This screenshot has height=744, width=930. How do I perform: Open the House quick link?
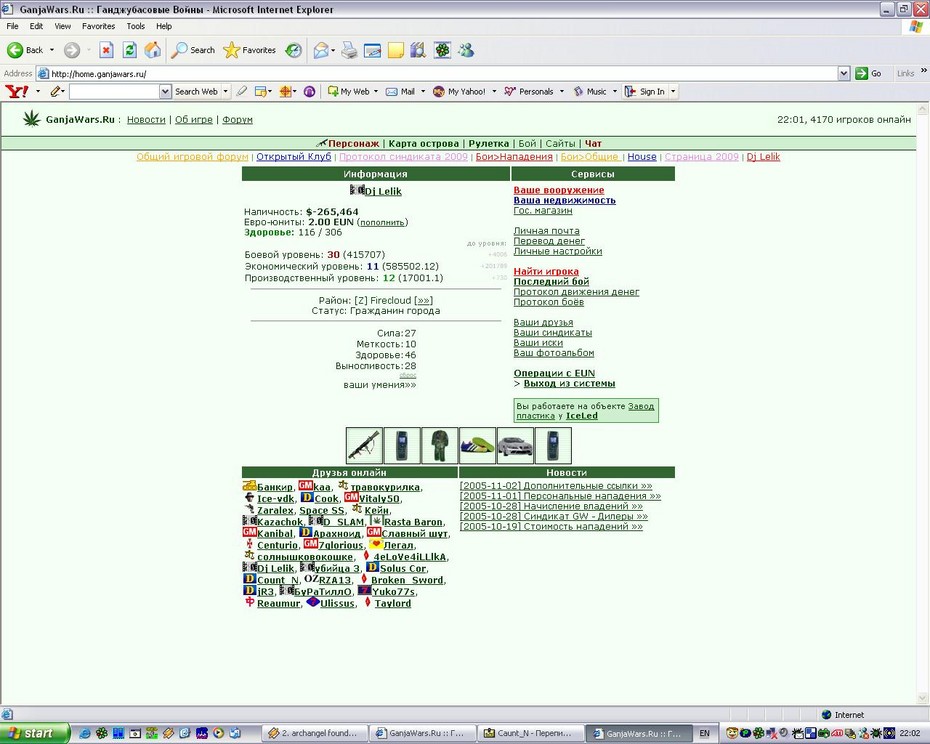point(642,157)
